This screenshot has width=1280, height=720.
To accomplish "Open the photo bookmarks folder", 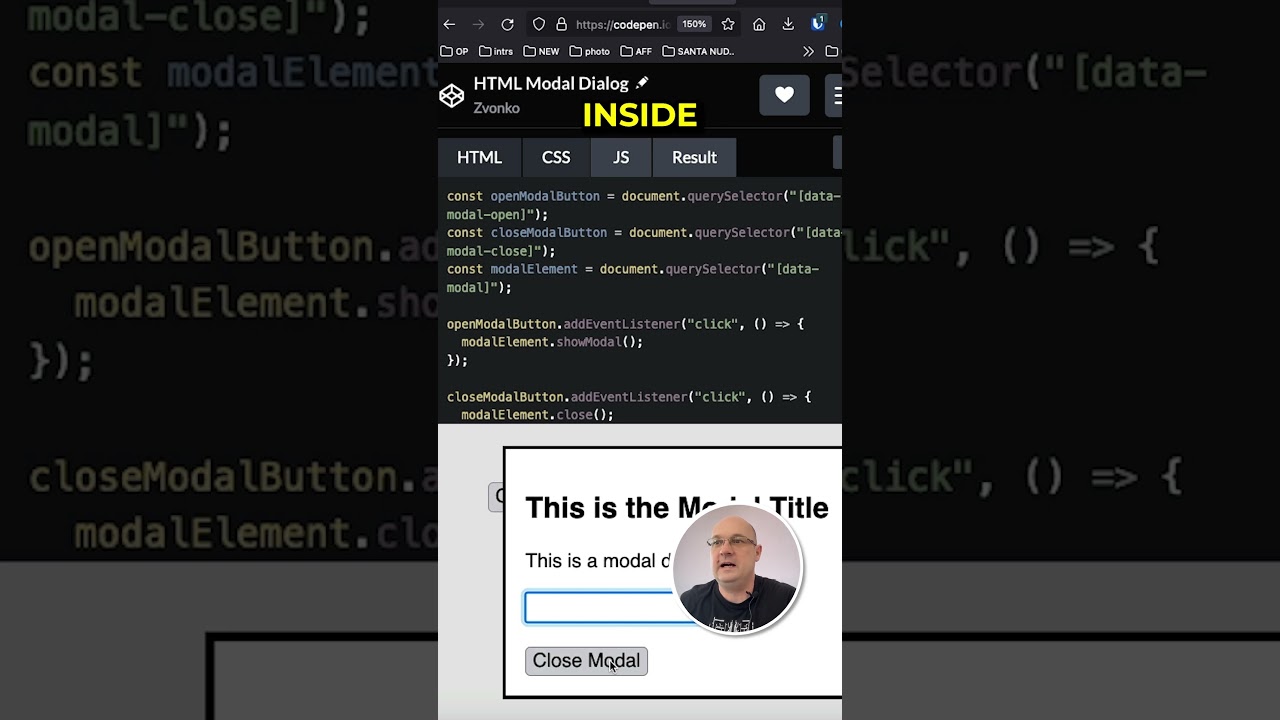I will (589, 51).
